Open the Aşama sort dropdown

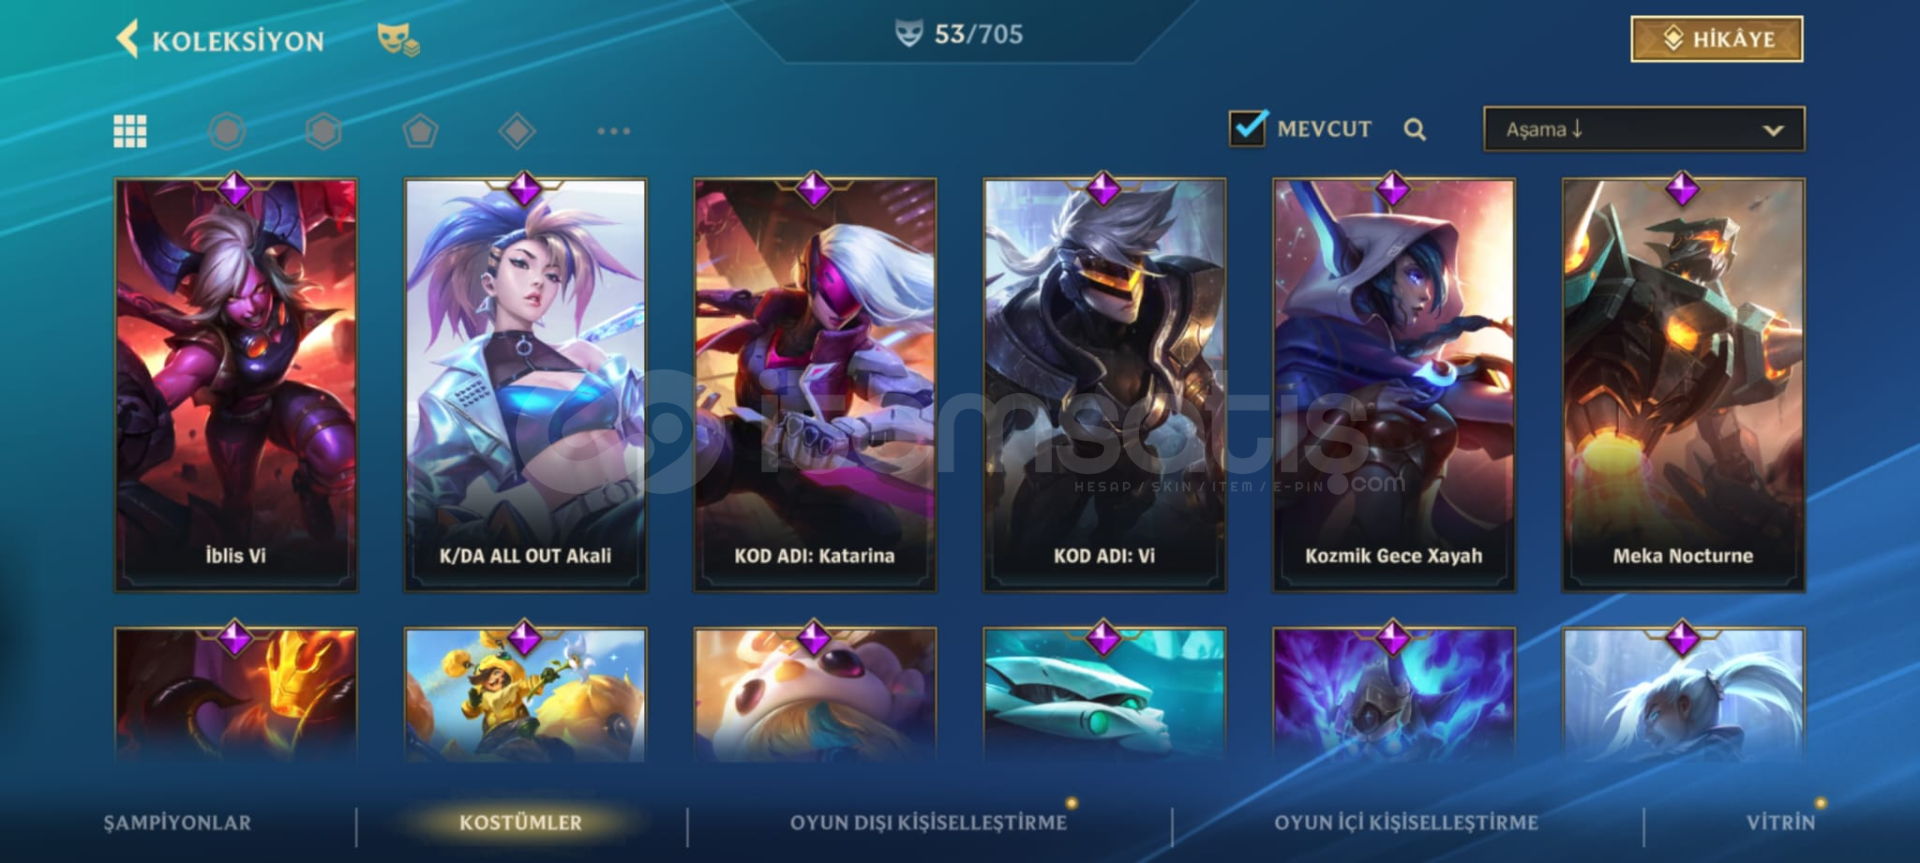pos(1644,129)
